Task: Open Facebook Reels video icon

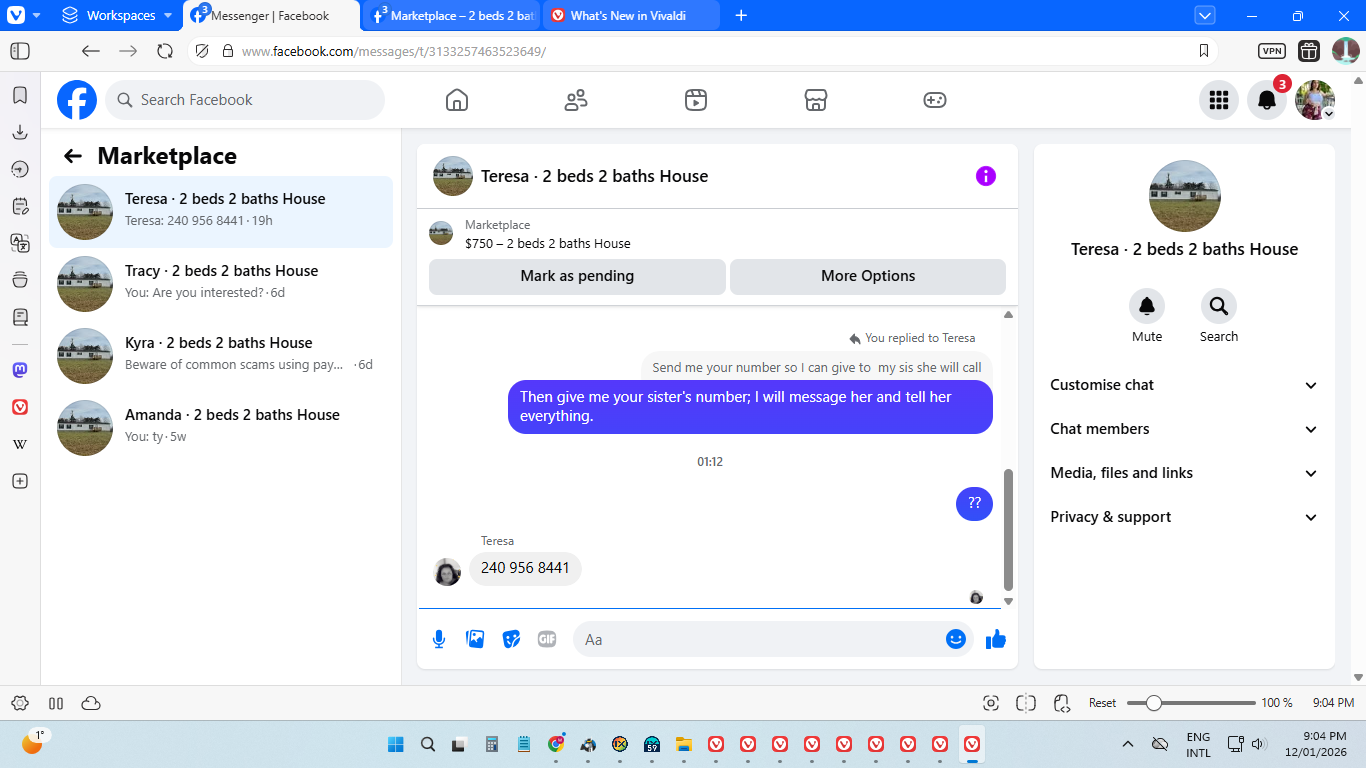Action: click(x=696, y=100)
